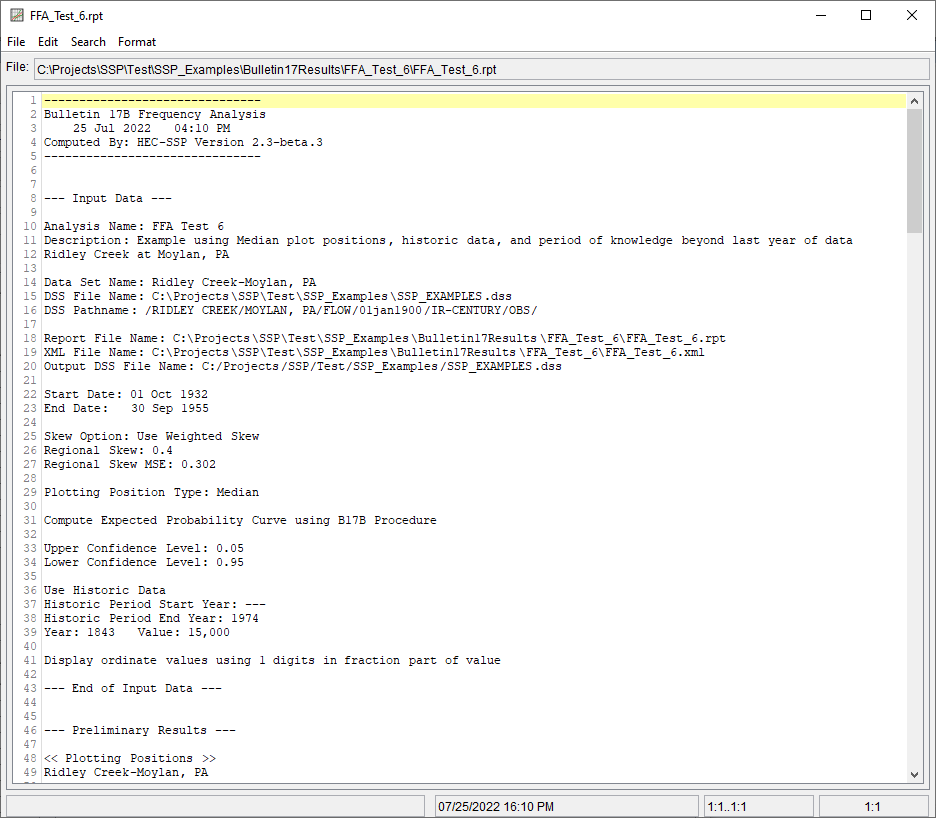Screen dimensions: 936x818
Task: Click the 'Upper Confidence Level: 0.05' line
Action: pos(144,548)
